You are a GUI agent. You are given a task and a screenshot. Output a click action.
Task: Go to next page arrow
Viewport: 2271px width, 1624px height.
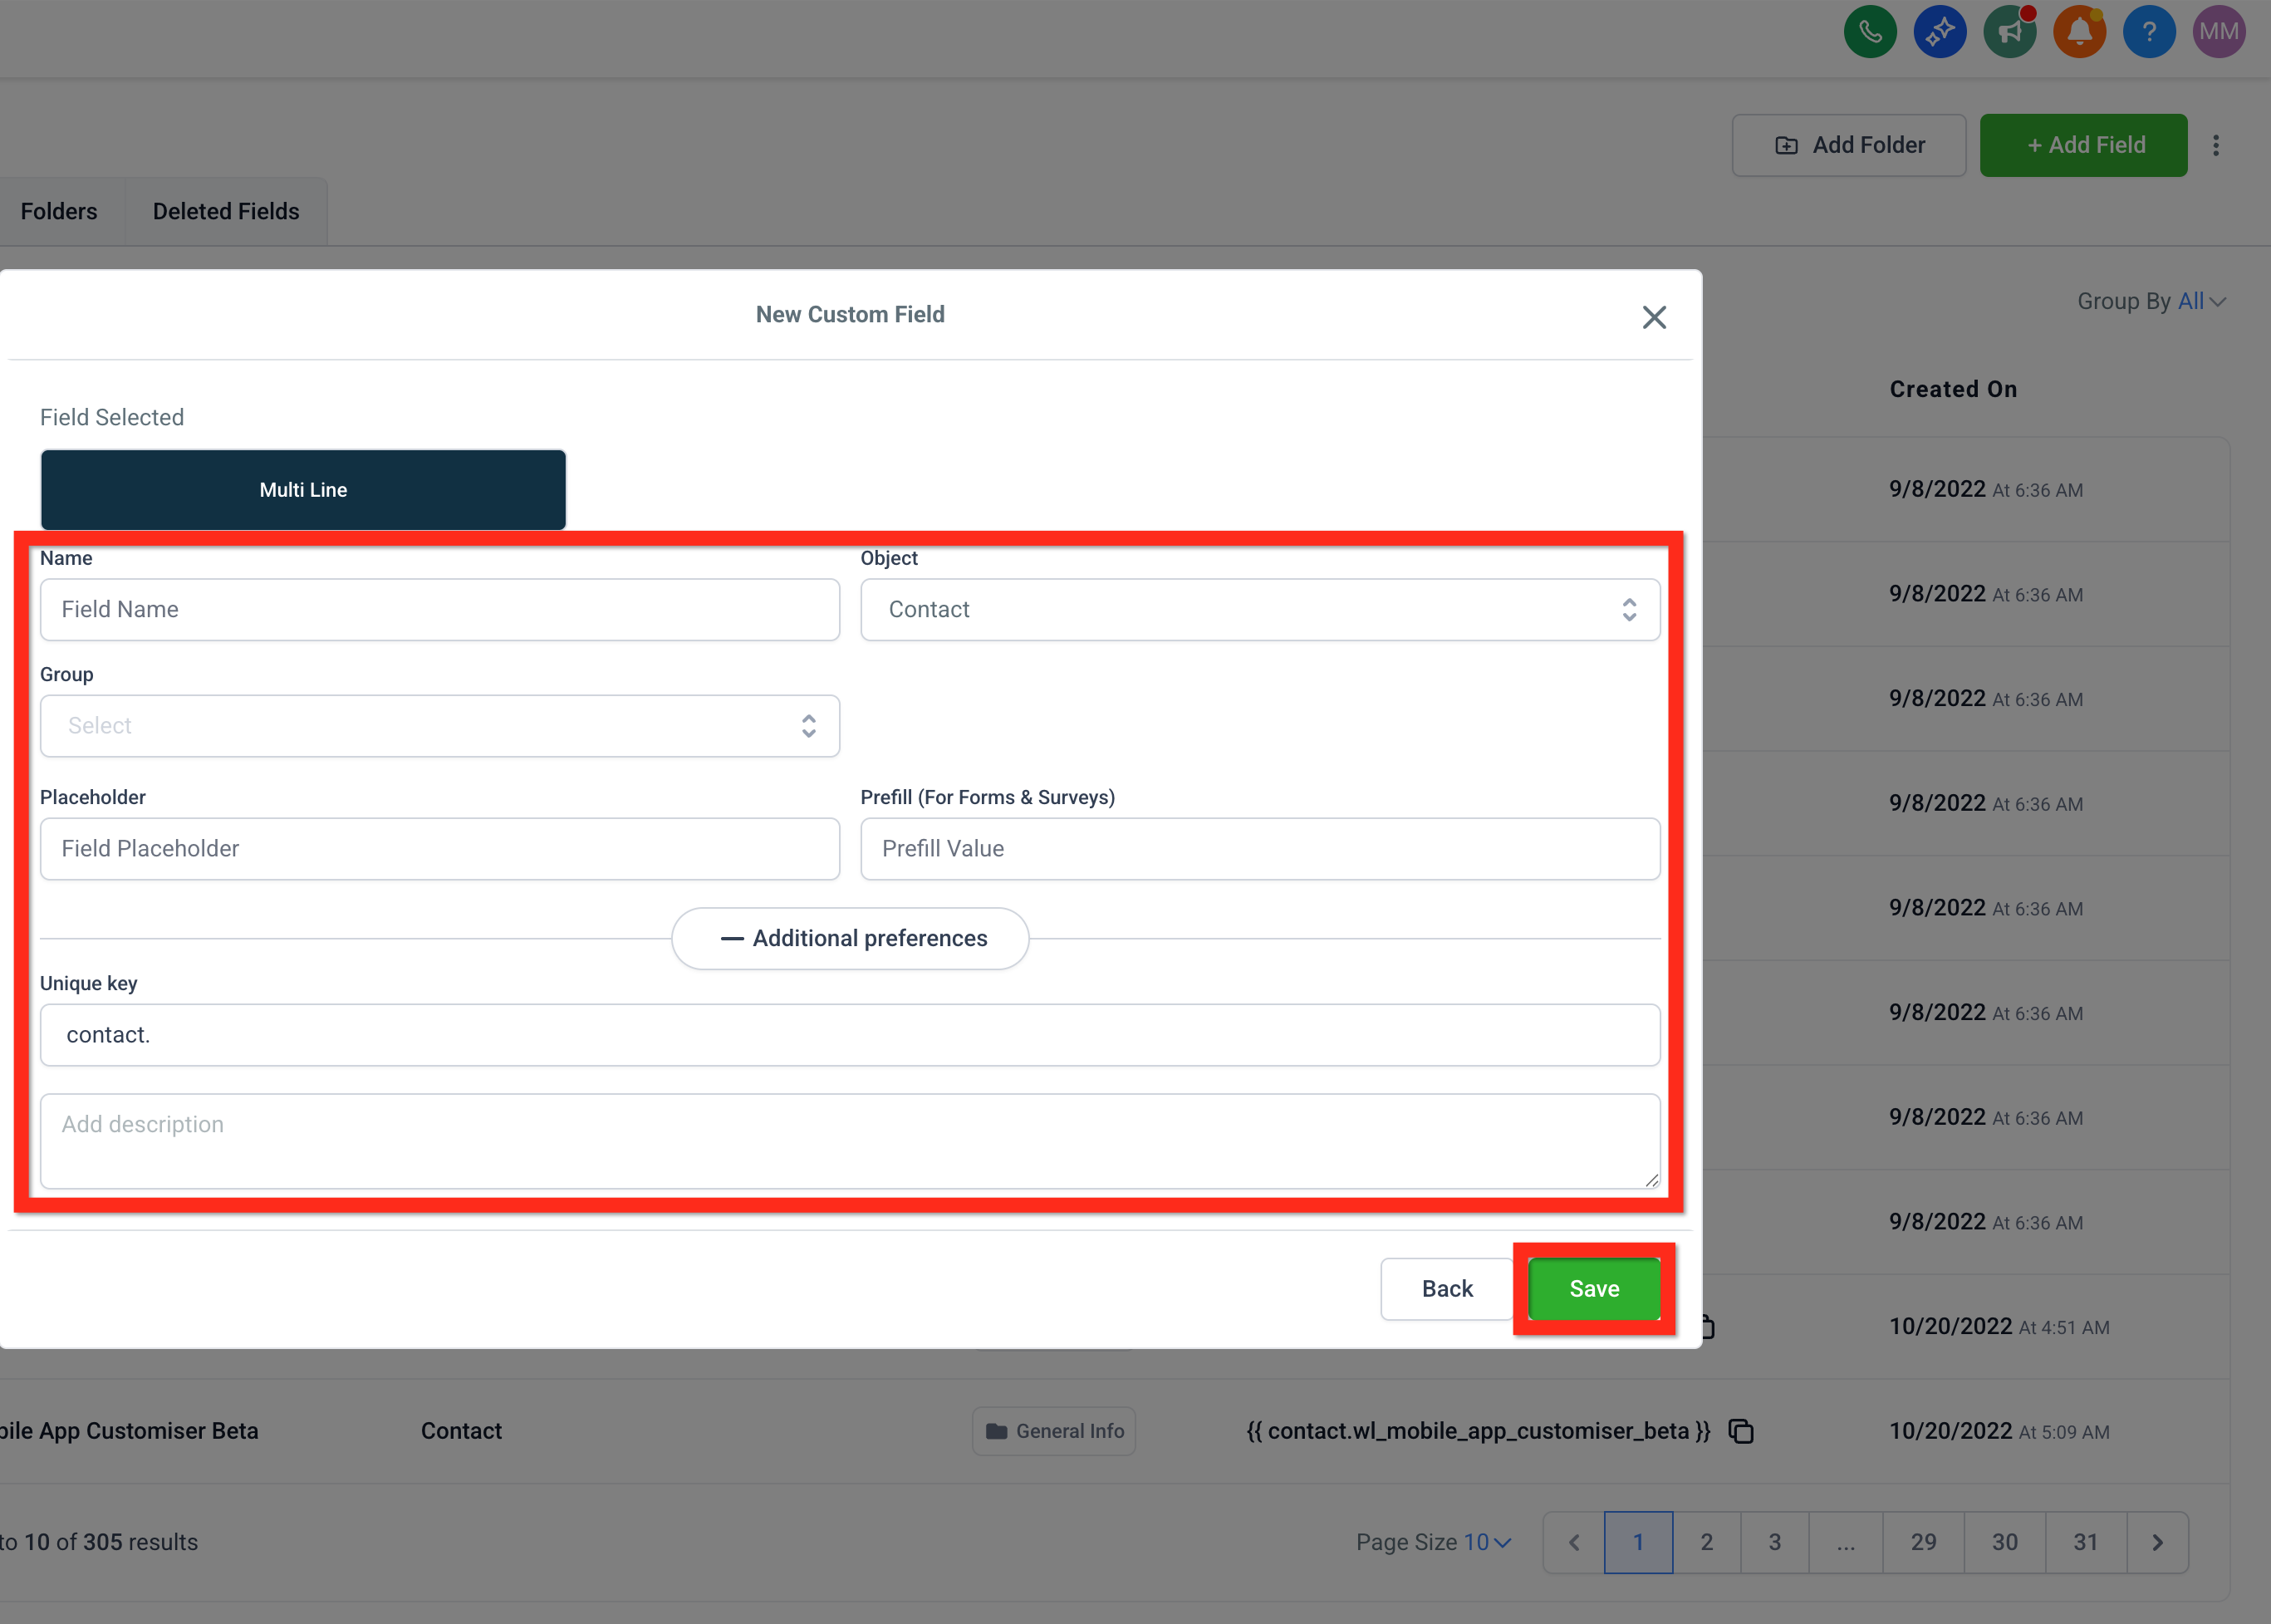[x=2157, y=1542]
